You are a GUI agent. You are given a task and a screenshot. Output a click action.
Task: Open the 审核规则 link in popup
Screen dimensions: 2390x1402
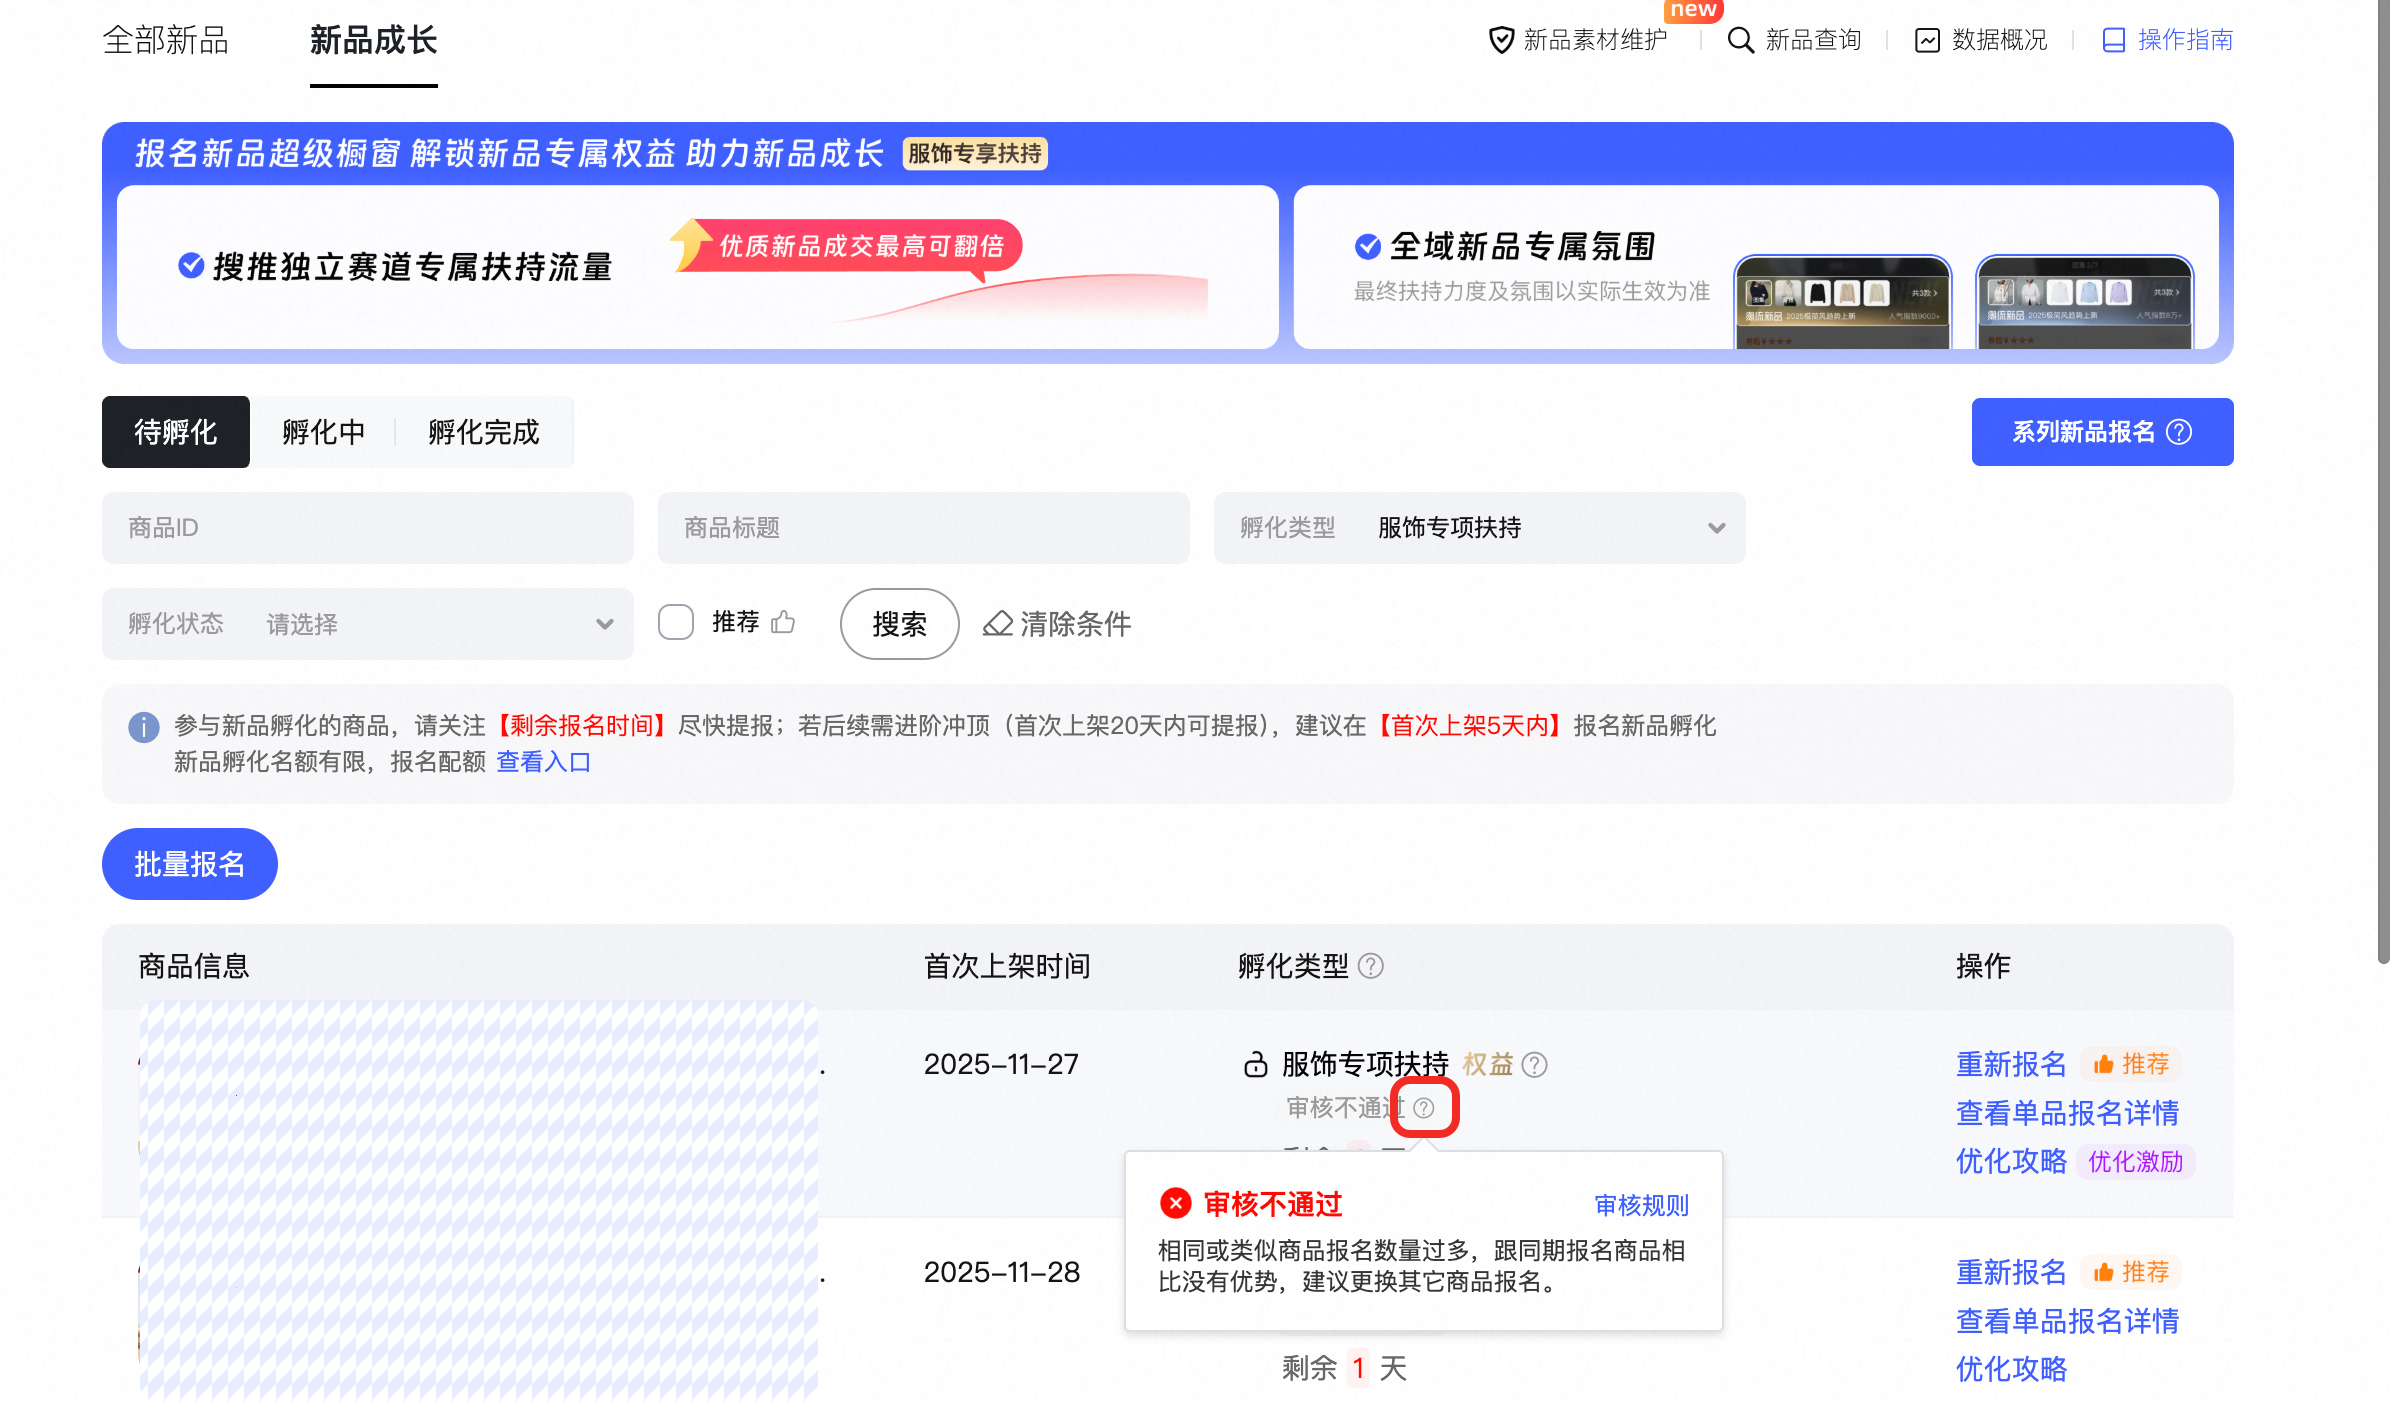[x=1641, y=1205]
